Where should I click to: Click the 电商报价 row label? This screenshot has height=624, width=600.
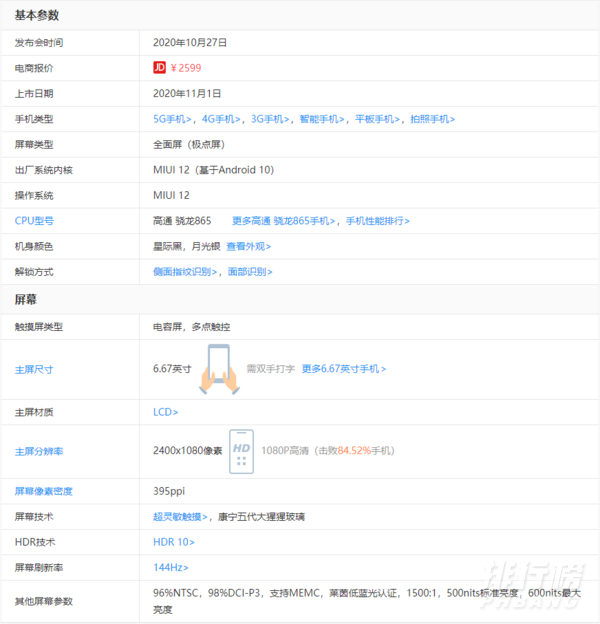[x=34, y=68]
